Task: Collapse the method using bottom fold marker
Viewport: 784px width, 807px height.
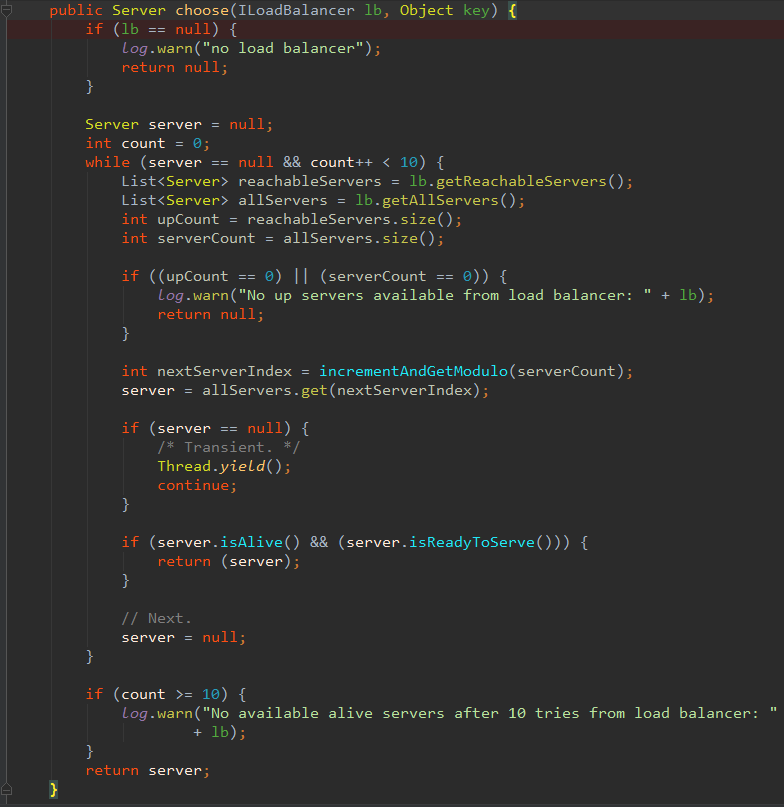Action: coord(6,790)
